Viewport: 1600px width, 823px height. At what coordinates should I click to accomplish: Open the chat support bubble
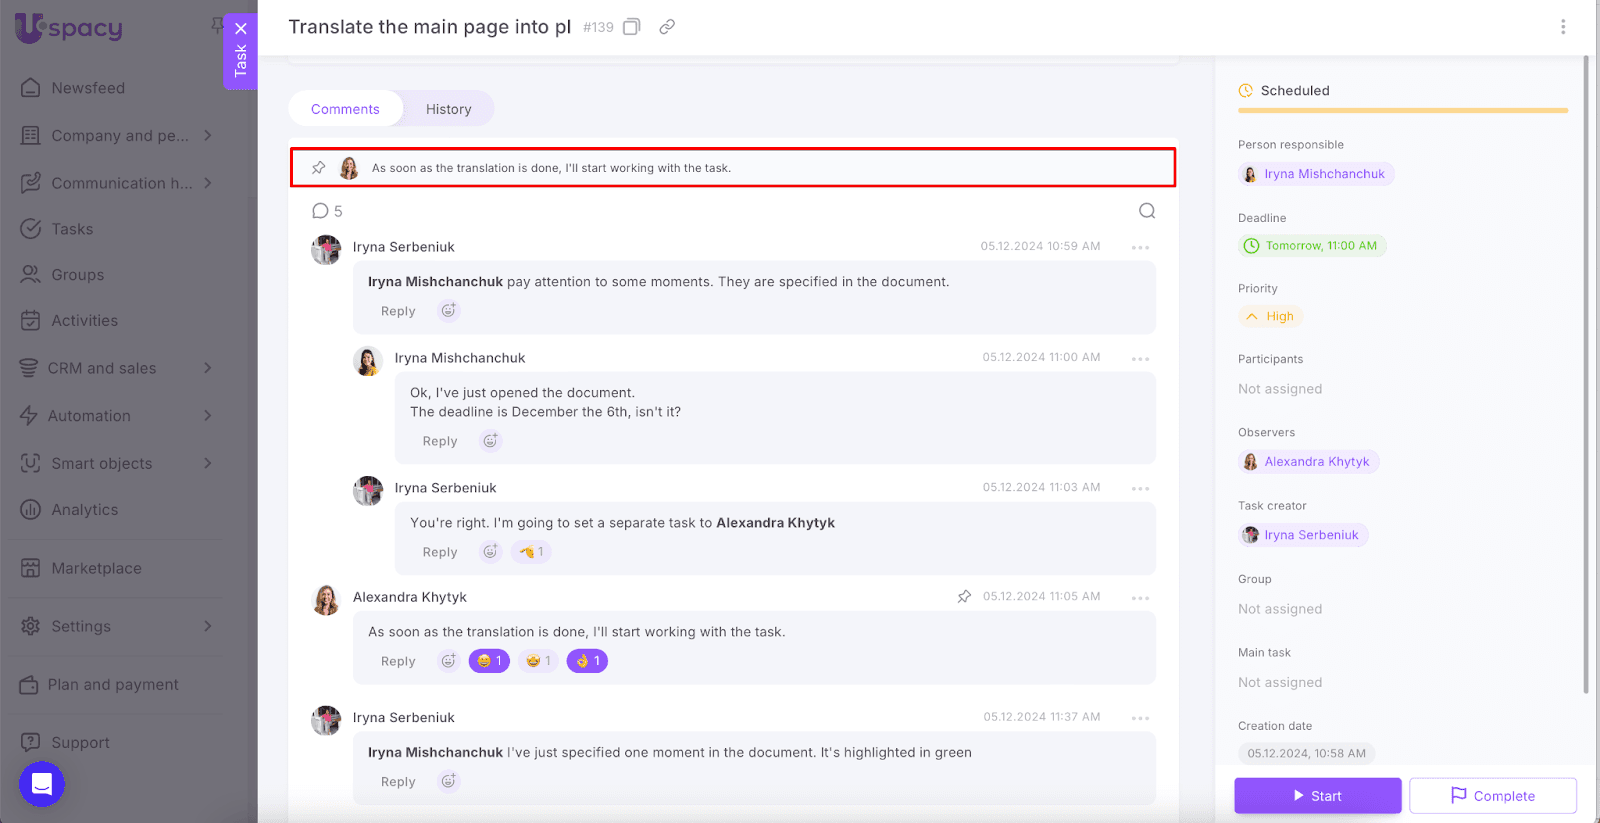[42, 784]
